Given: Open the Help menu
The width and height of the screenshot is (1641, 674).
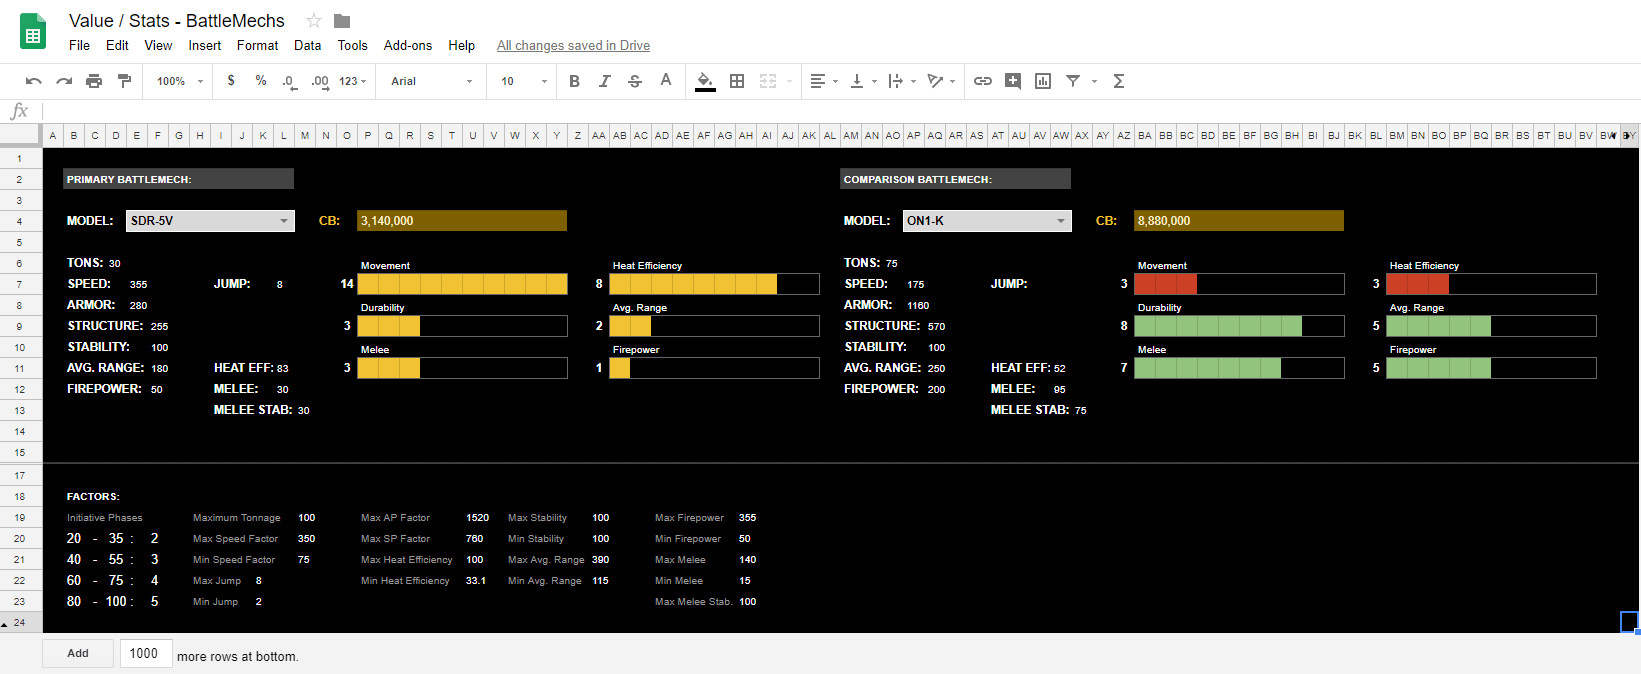Looking at the screenshot, I should click(462, 45).
